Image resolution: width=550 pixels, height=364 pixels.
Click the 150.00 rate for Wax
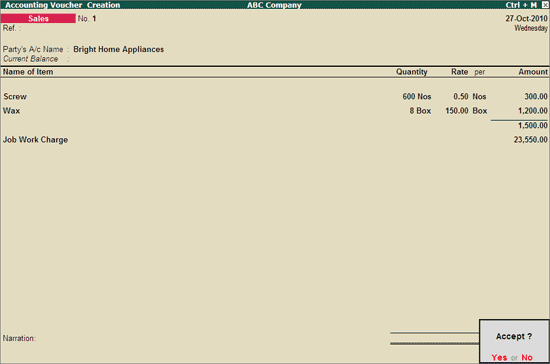pos(457,111)
